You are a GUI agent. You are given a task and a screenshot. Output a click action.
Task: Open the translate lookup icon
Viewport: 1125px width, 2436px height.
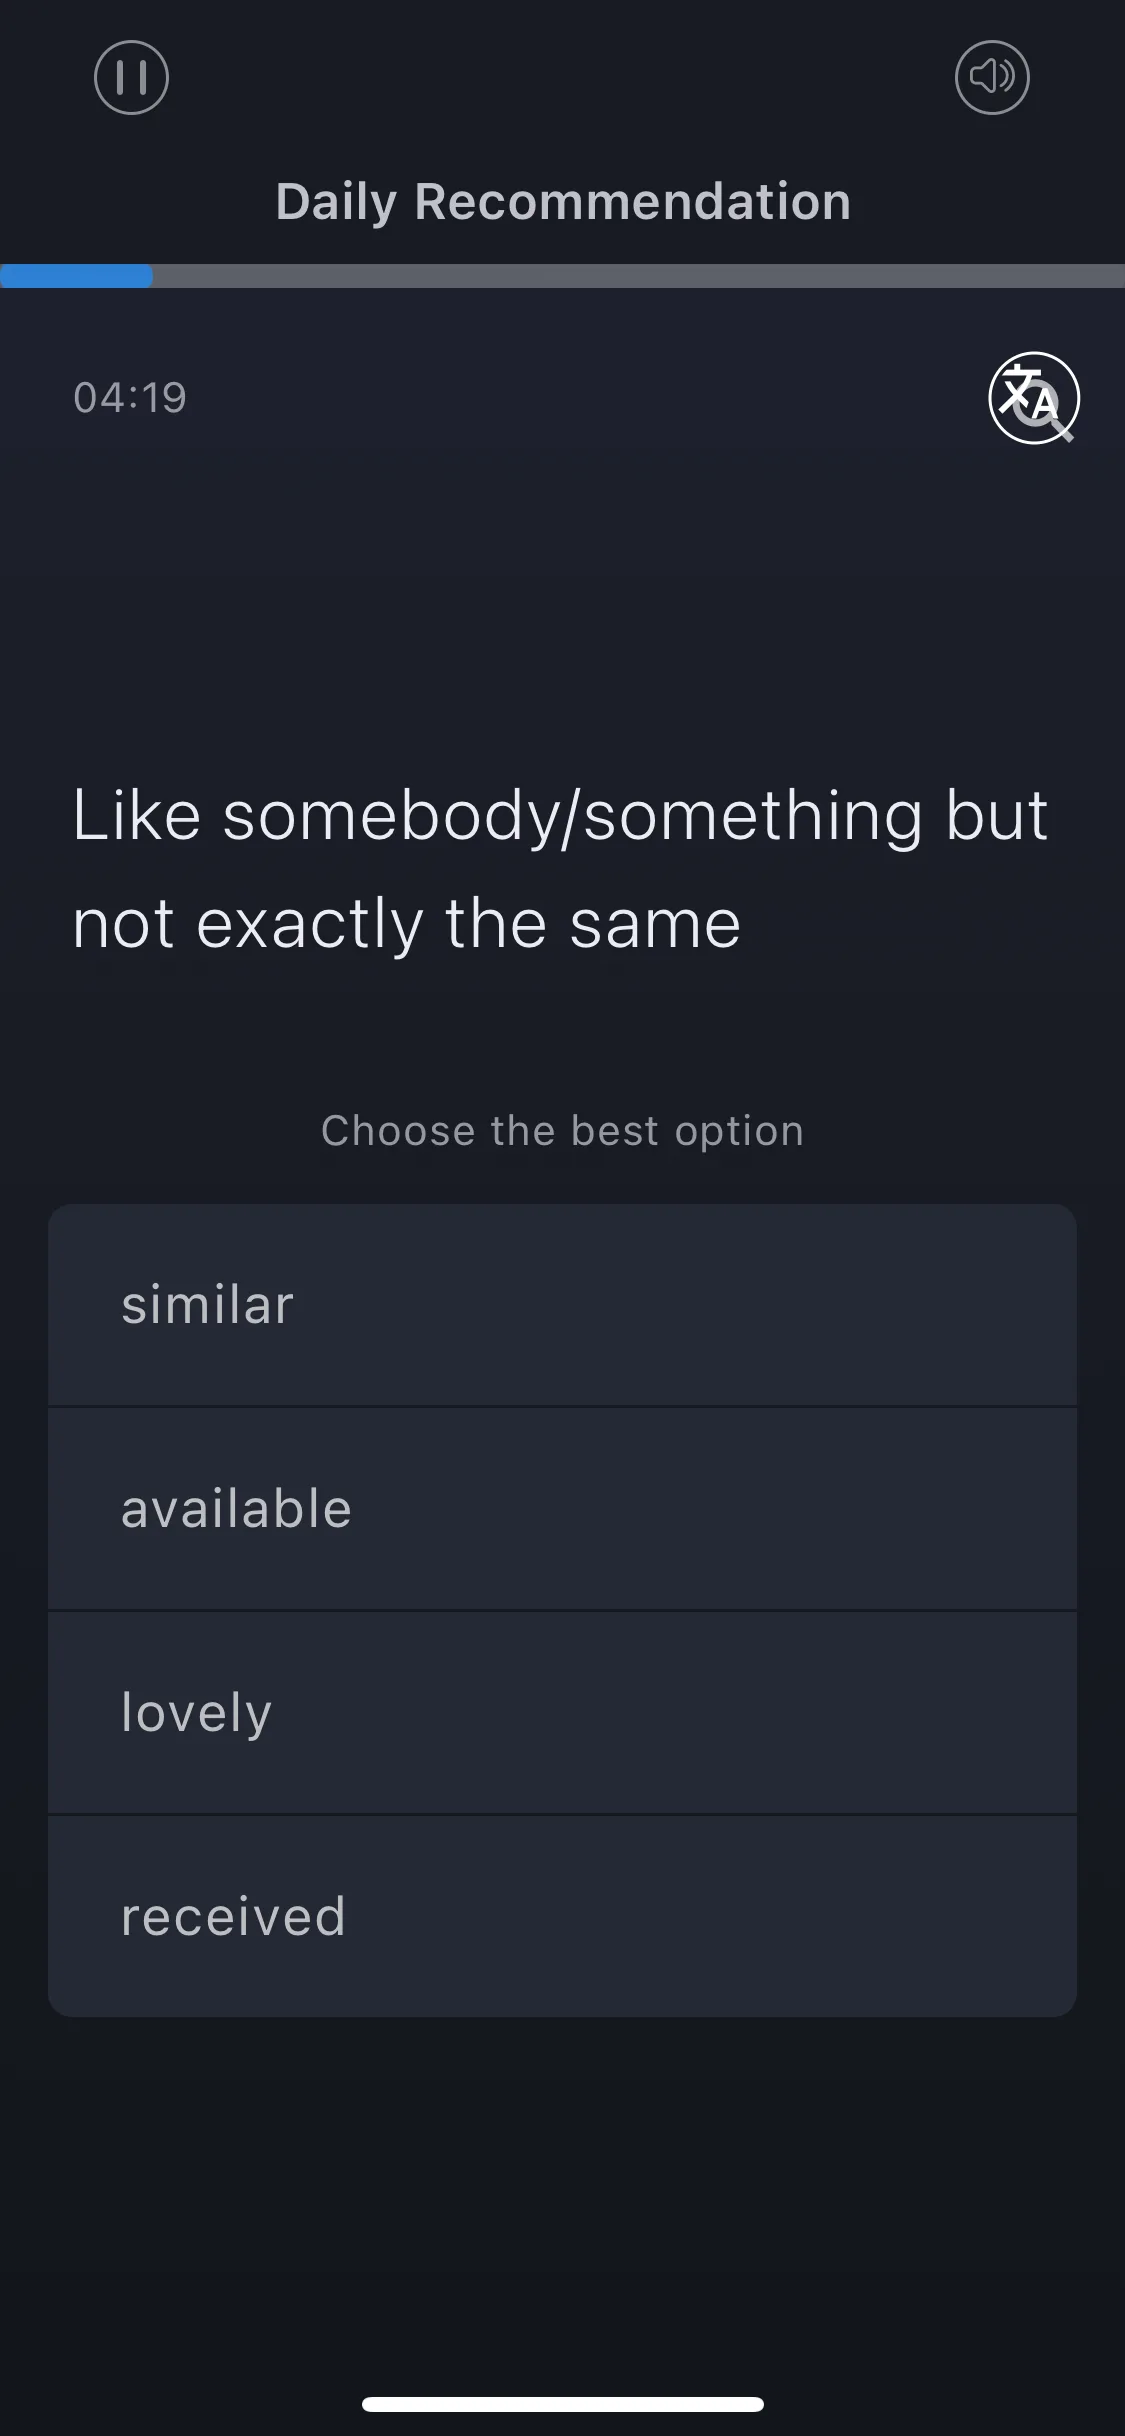pos(1034,397)
